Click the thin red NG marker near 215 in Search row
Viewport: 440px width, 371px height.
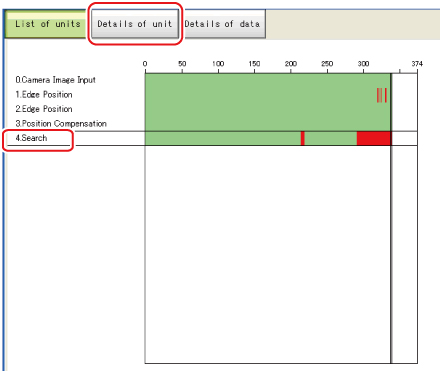tap(303, 138)
